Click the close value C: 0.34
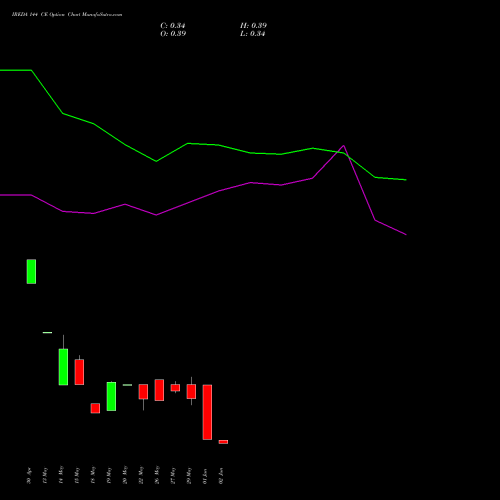The width and height of the screenshot is (500, 500). (173, 26)
